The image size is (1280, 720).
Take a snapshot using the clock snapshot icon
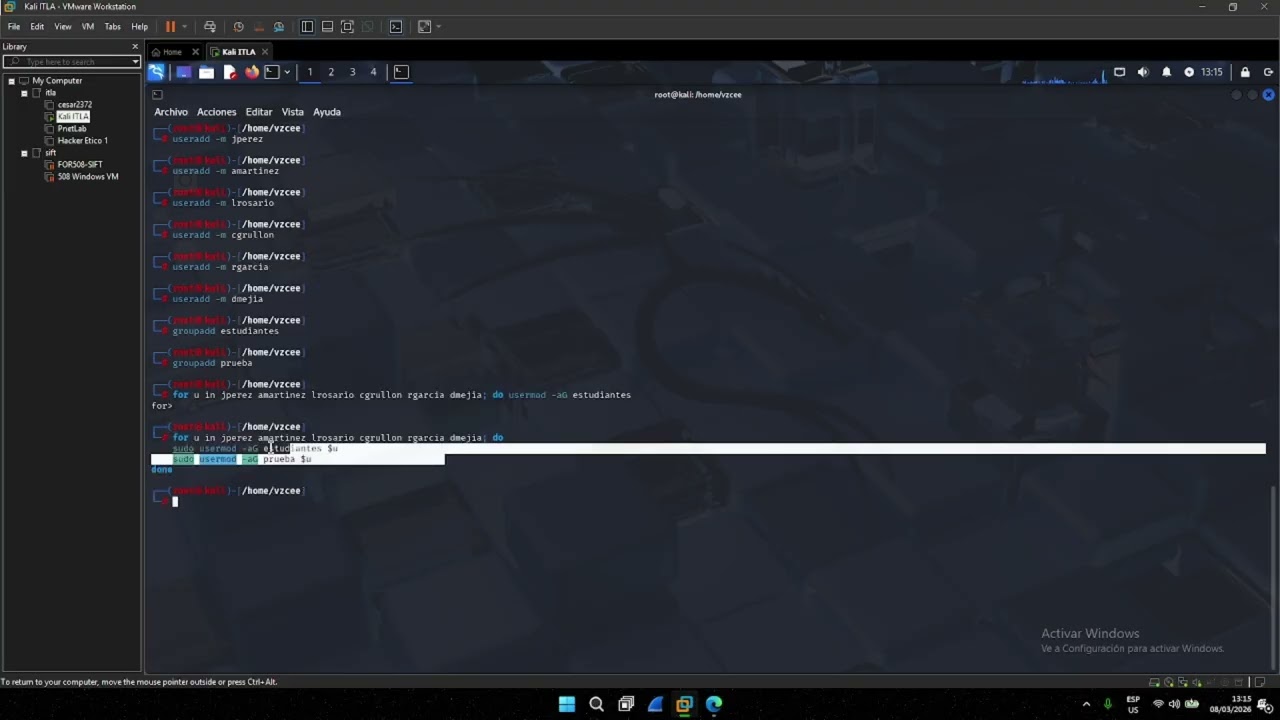pyautogui.click(x=238, y=27)
